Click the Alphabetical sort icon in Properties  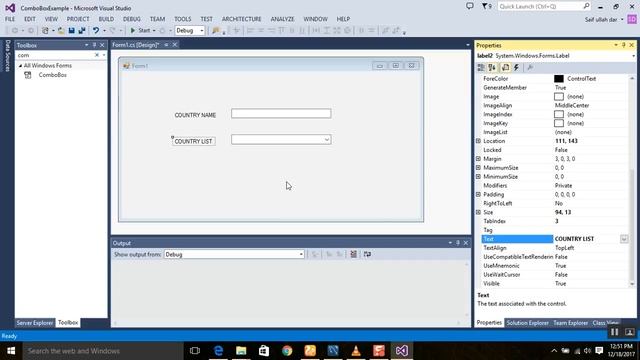tap(492, 67)
